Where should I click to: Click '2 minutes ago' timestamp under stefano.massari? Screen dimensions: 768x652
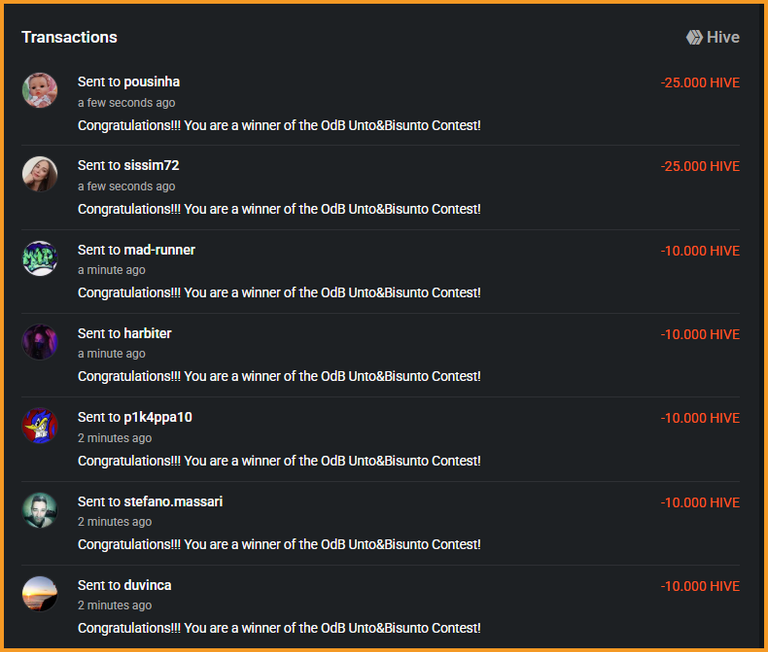click(115, 522)
